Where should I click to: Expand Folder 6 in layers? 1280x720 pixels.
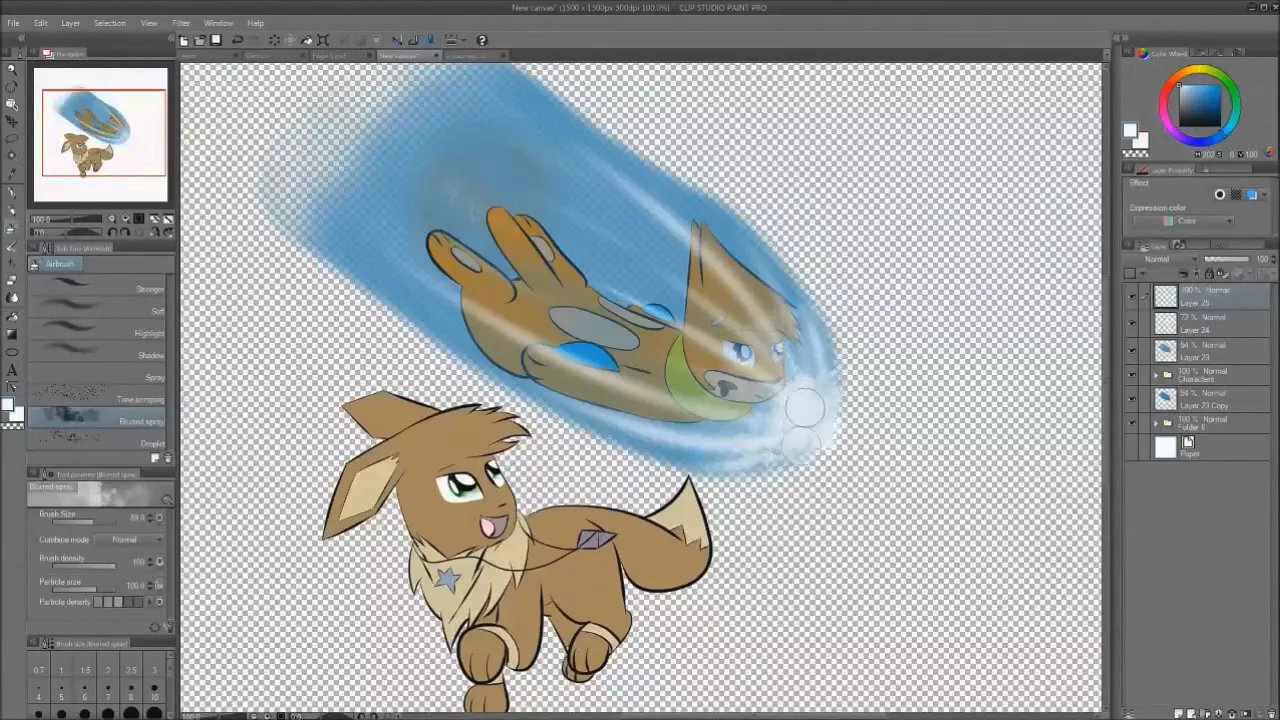pos(1156,423)
